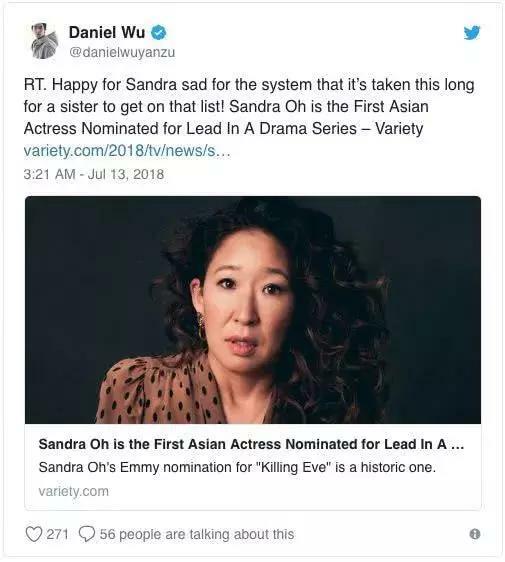Click the heart like icon
This screenshot has height=562, width=505.
point(34,534)
